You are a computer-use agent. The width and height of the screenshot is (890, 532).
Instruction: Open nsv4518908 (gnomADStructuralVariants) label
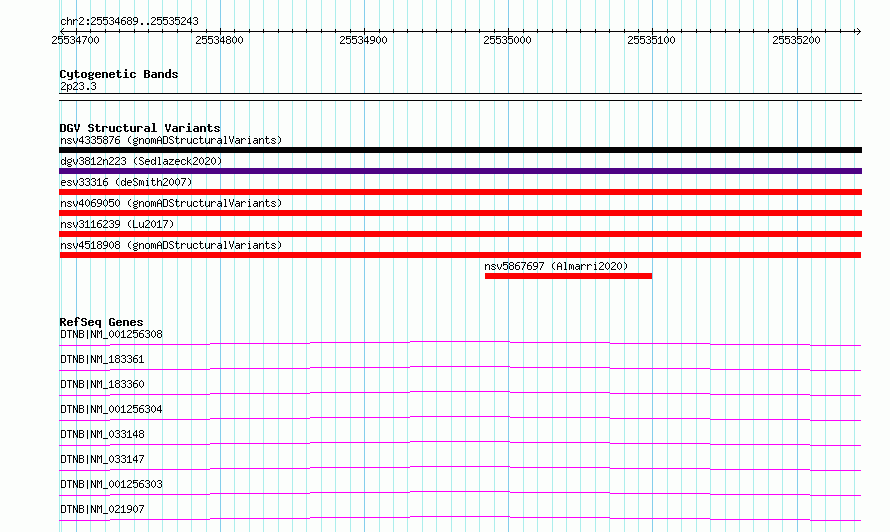(171, 245)
